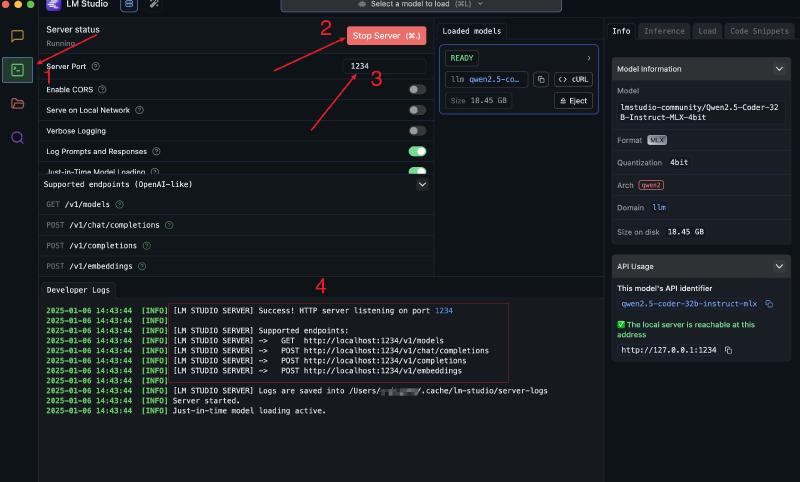Viewport: 800px width, 482px height.
Task: Click the Size 18.45 GB label in model card
Action: pos(478,101)
